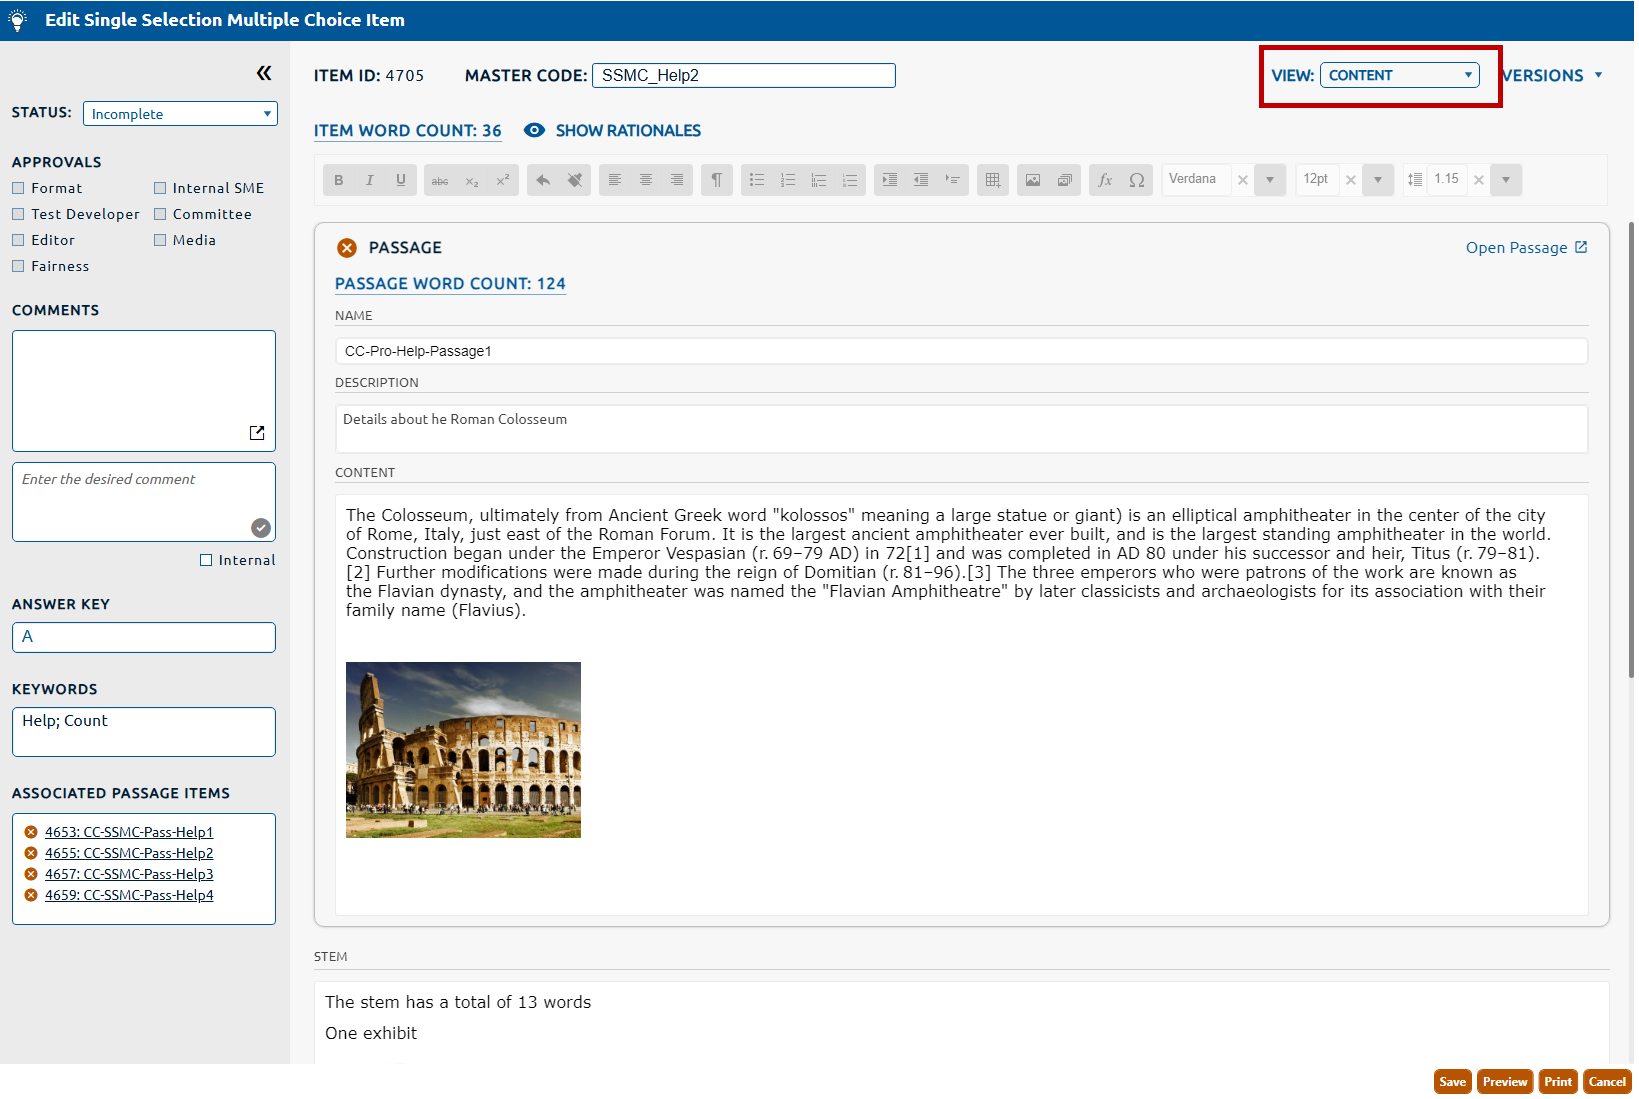
Task: Click the insert image icon
Action: (x=1033, y=180)
